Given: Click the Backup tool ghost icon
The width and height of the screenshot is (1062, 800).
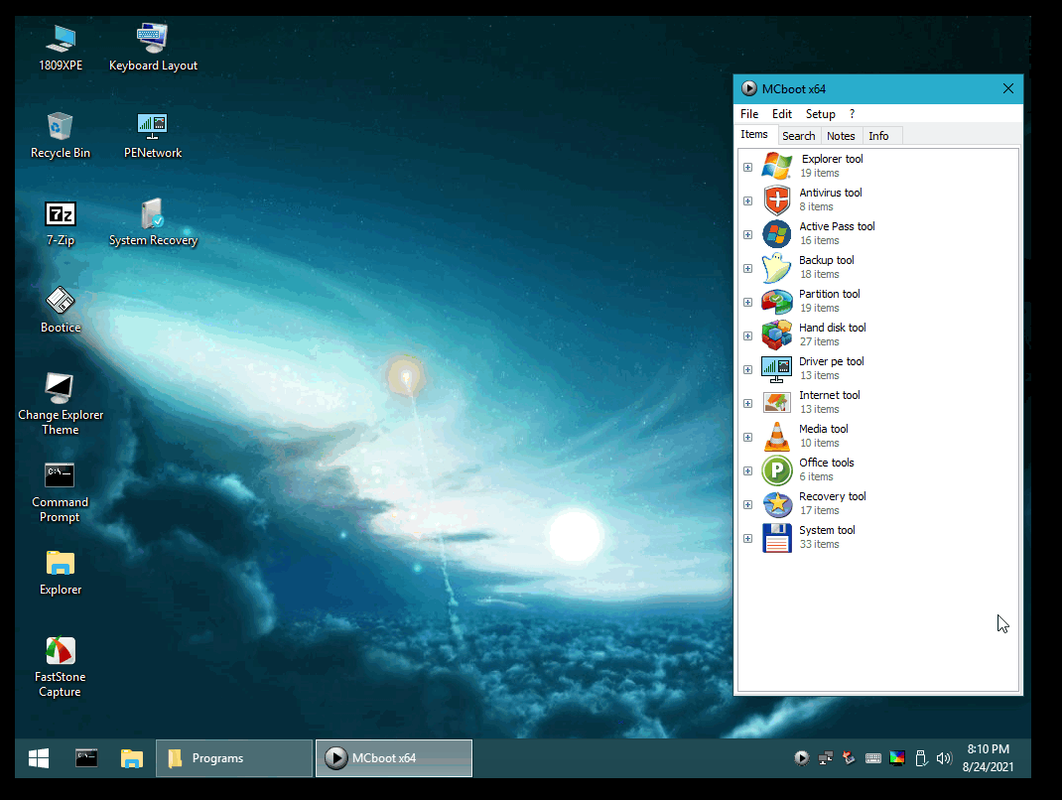Looking at the screenshot, I should [776, 268].
